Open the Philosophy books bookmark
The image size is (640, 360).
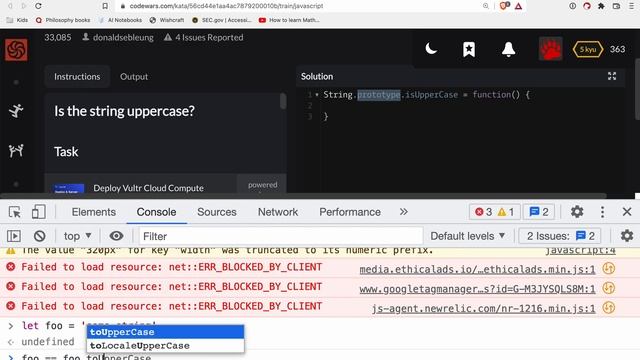click(x=63, y=20)
